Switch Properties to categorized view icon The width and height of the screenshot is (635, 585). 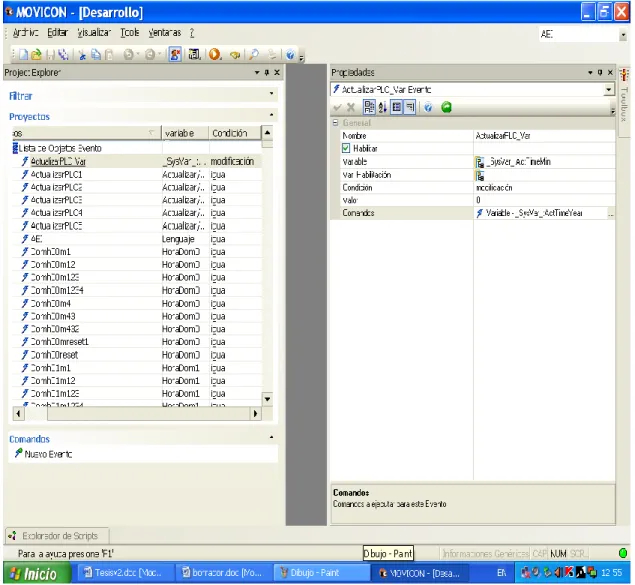(369, 107)
